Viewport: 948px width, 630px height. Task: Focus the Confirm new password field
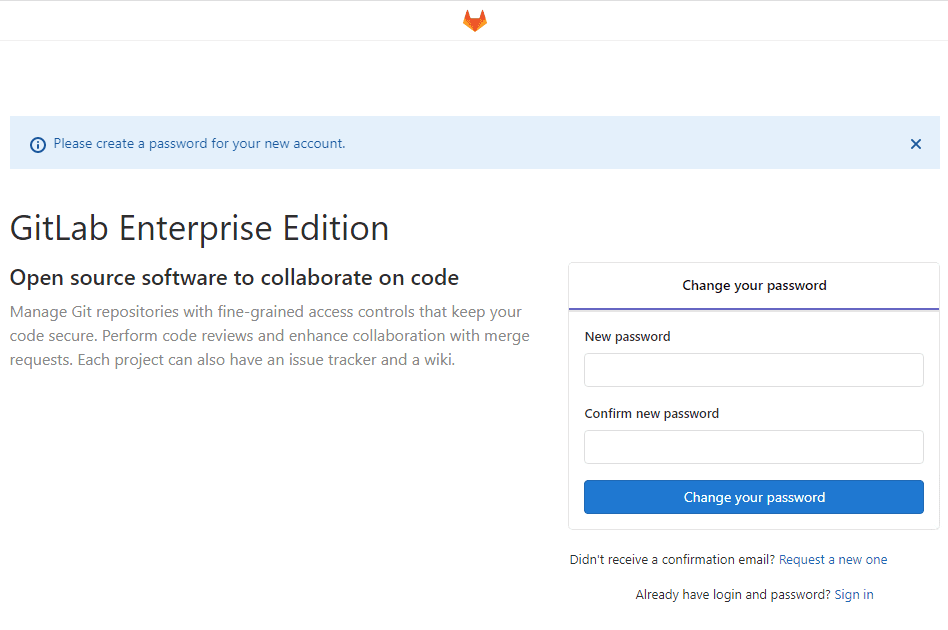tap(754, 447)
